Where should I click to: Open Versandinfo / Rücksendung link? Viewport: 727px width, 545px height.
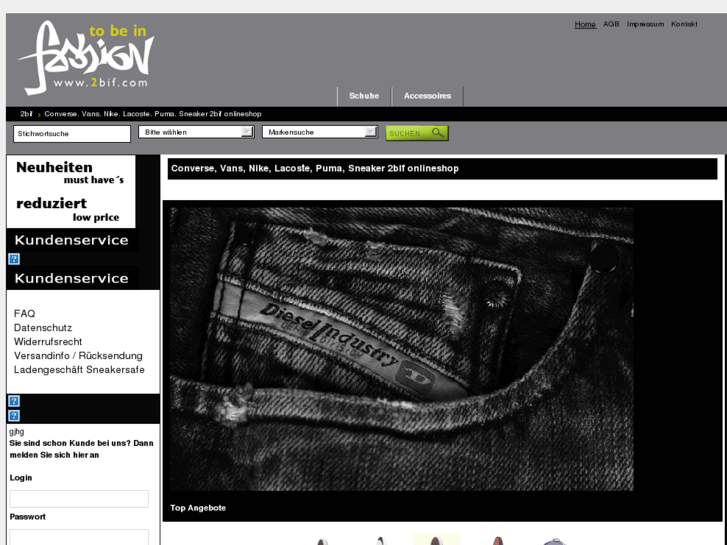78,355
